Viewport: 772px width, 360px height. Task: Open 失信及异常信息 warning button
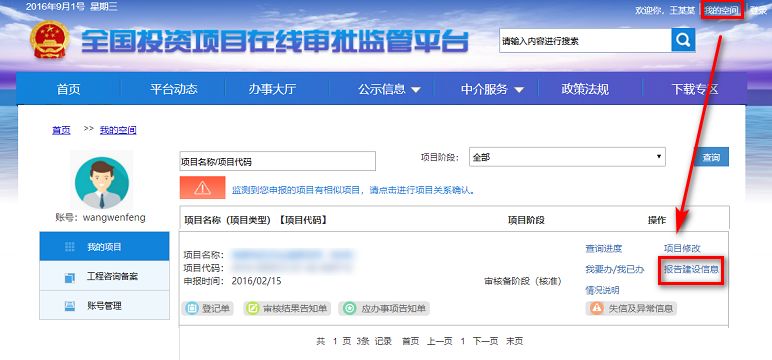631,308
